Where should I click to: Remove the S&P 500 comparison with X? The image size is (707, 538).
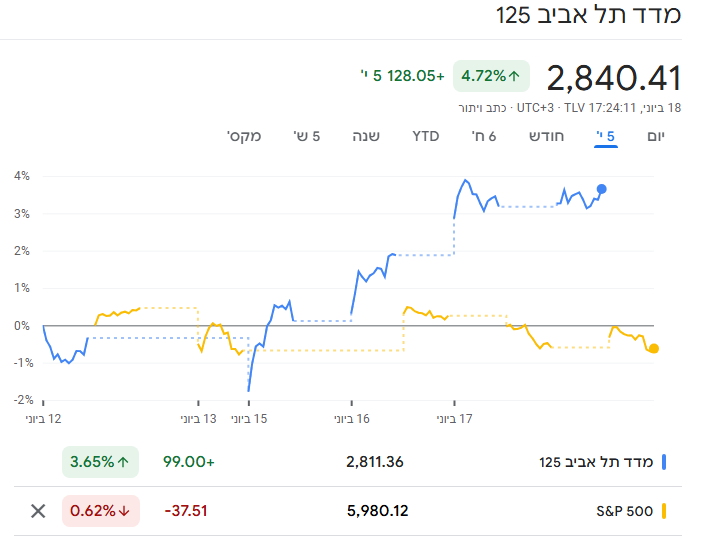pyautogui.click(x=38, y=511)
